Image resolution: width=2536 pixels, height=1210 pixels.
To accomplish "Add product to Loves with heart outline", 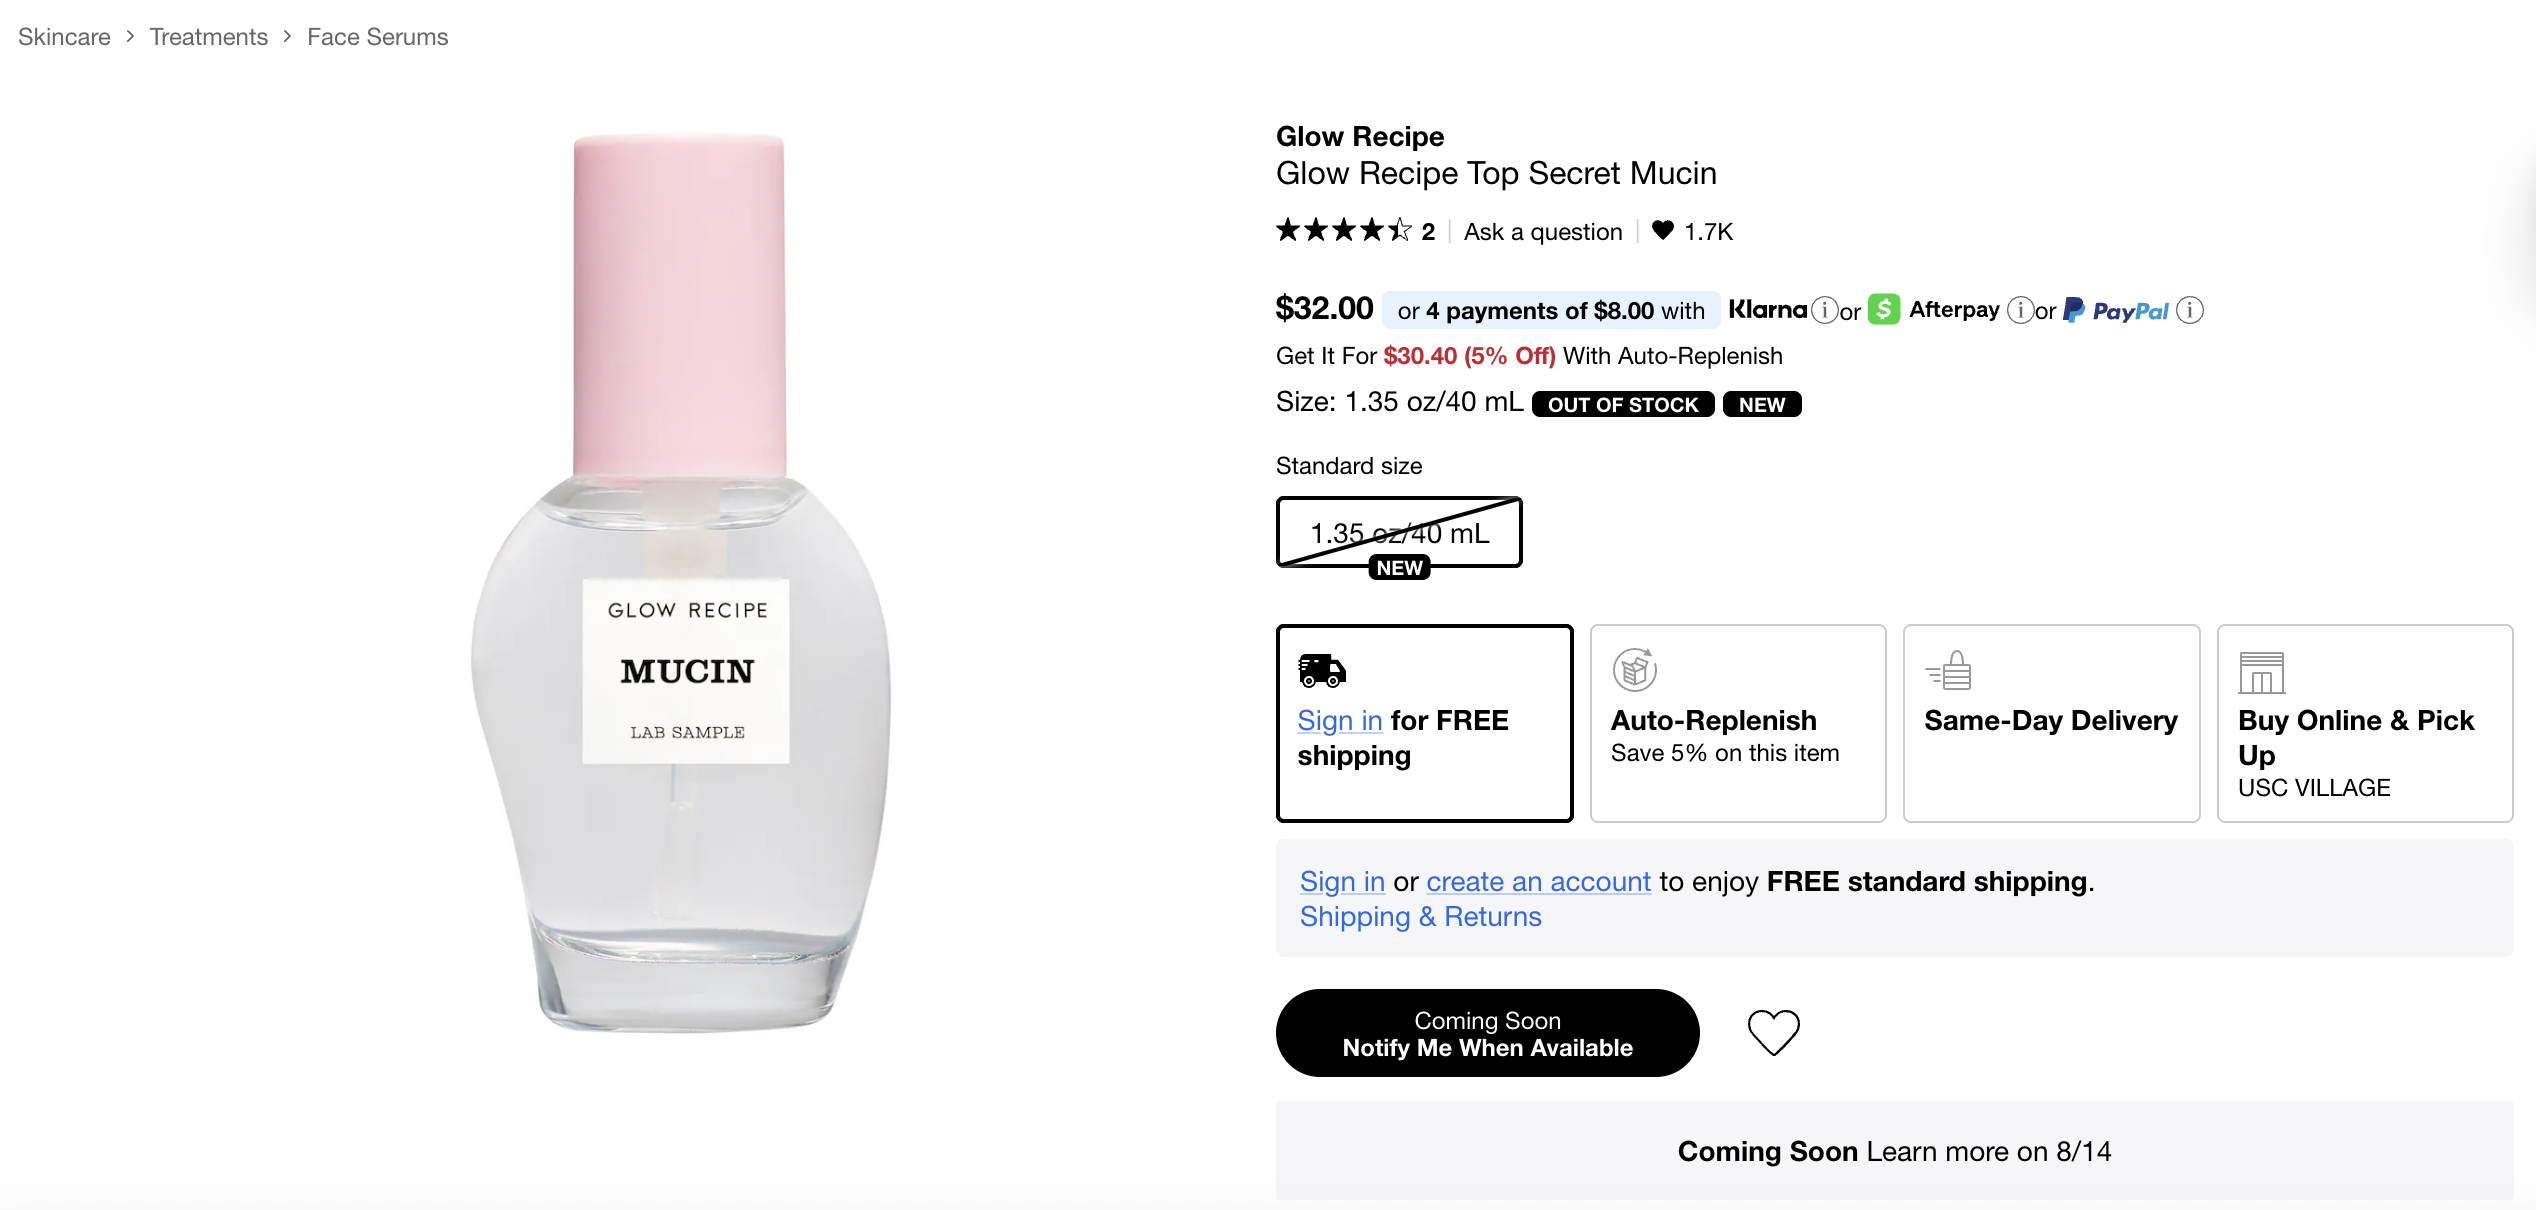I will coord(1773,1032).
